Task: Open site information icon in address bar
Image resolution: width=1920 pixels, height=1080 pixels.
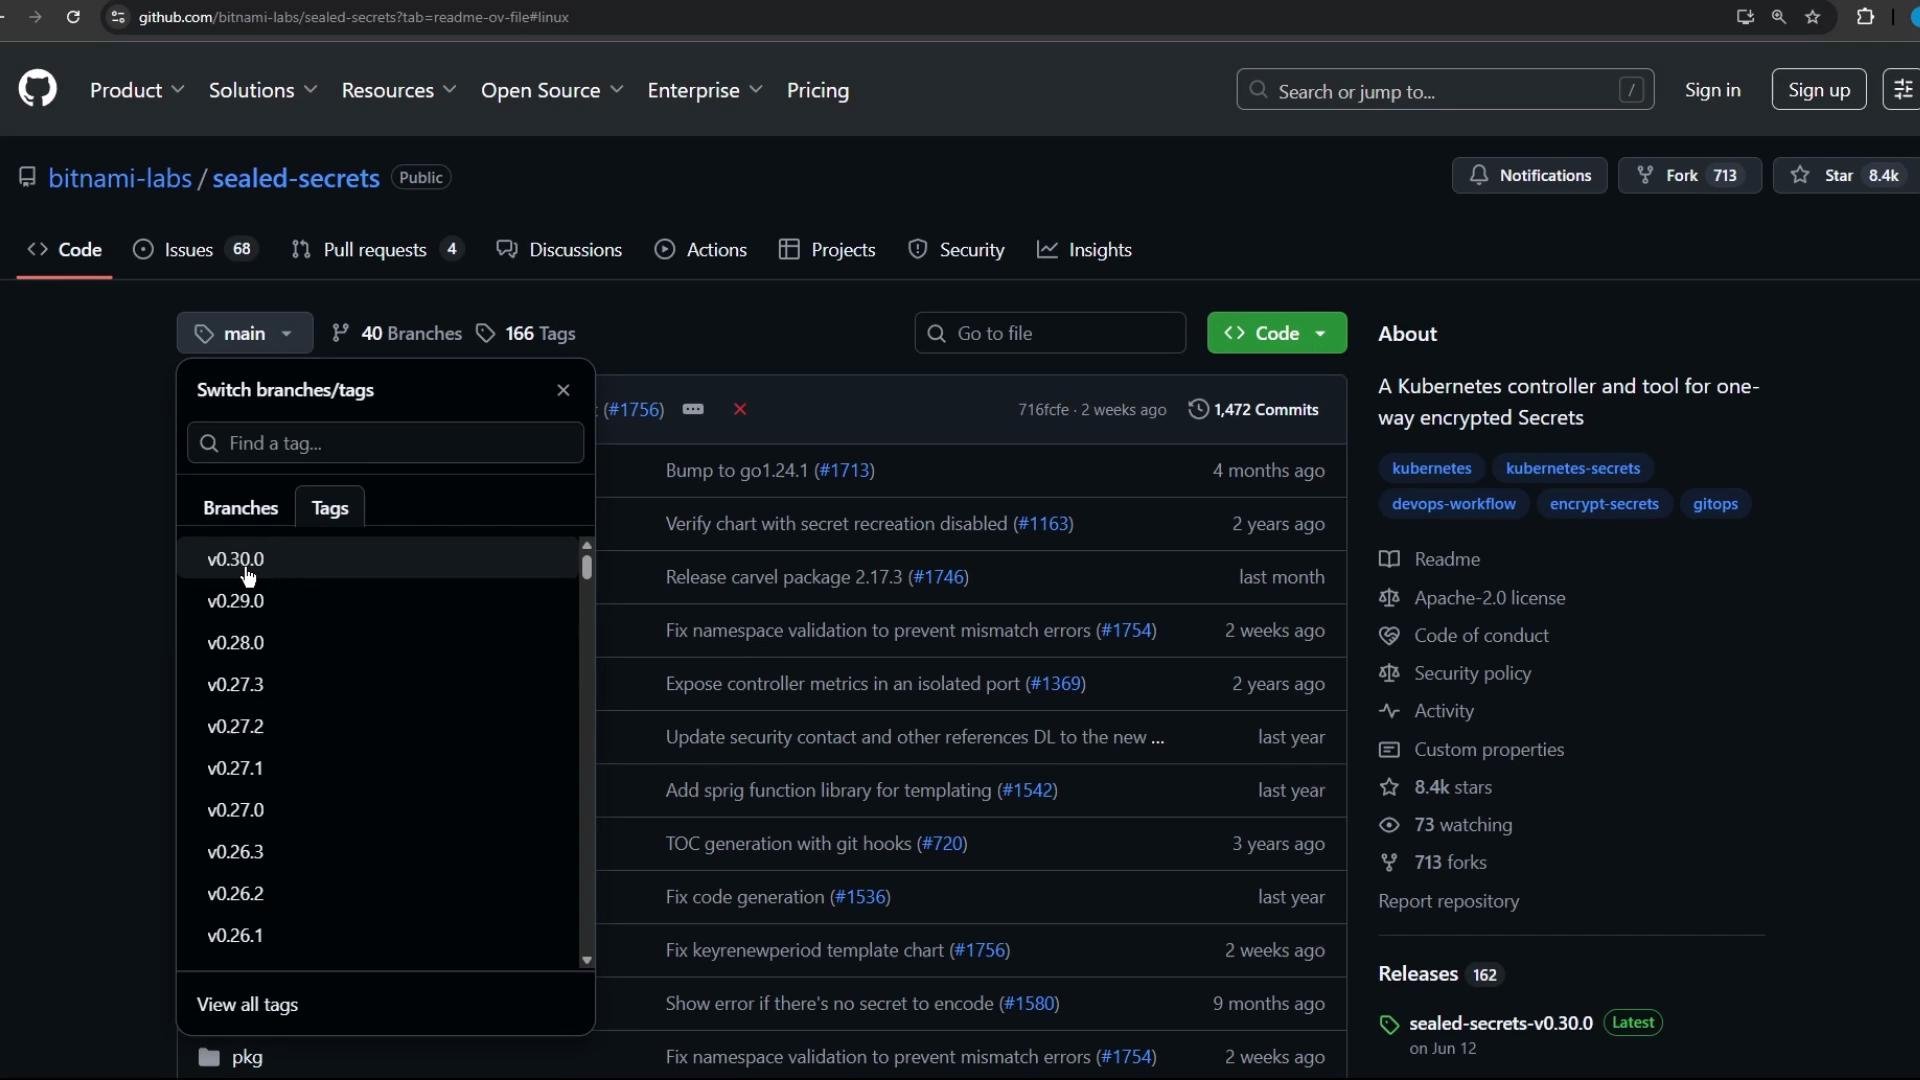Action: [118, 17]
